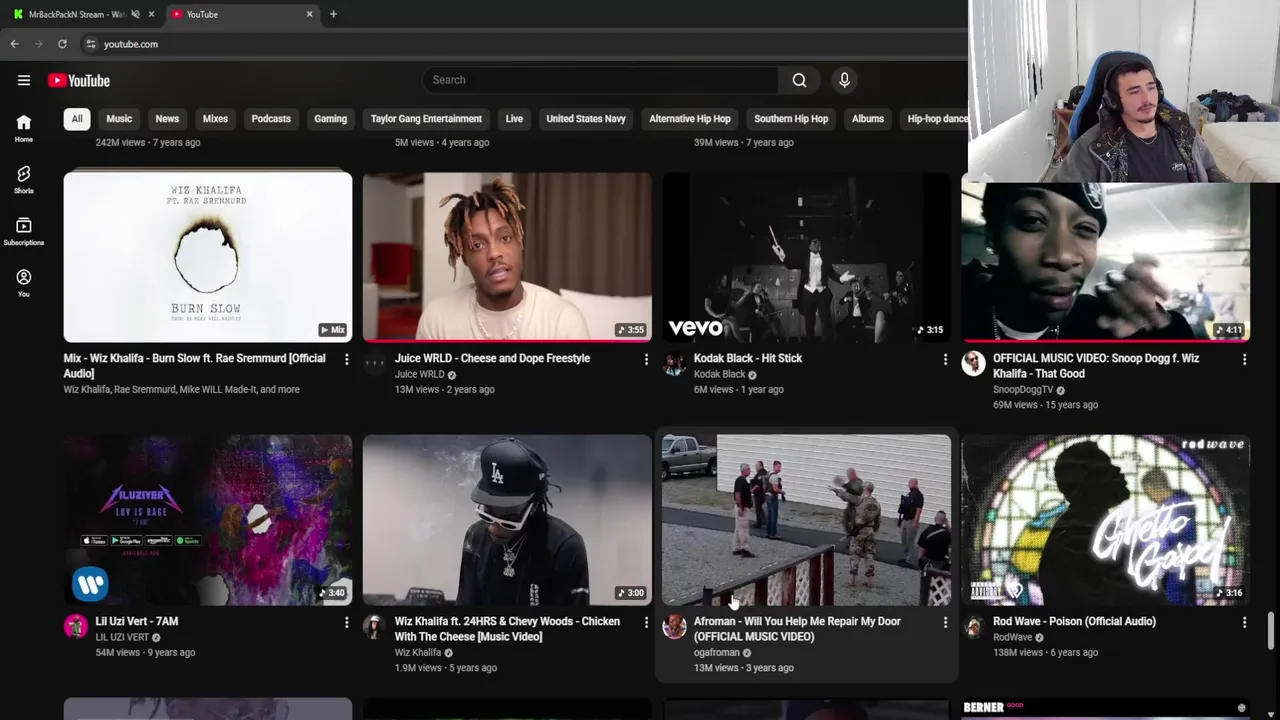Open Juice WRLD freestyle thumbnail
The width and height of the screenshot is (1280, 720).
(507, 257)
